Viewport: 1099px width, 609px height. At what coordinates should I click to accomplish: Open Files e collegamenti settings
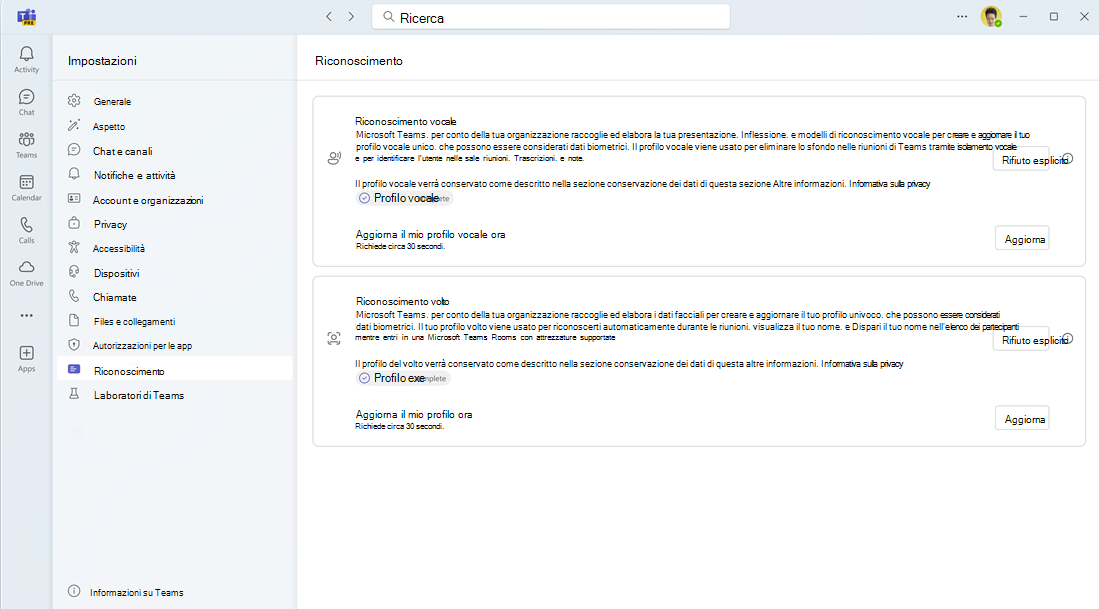(175, 321)
